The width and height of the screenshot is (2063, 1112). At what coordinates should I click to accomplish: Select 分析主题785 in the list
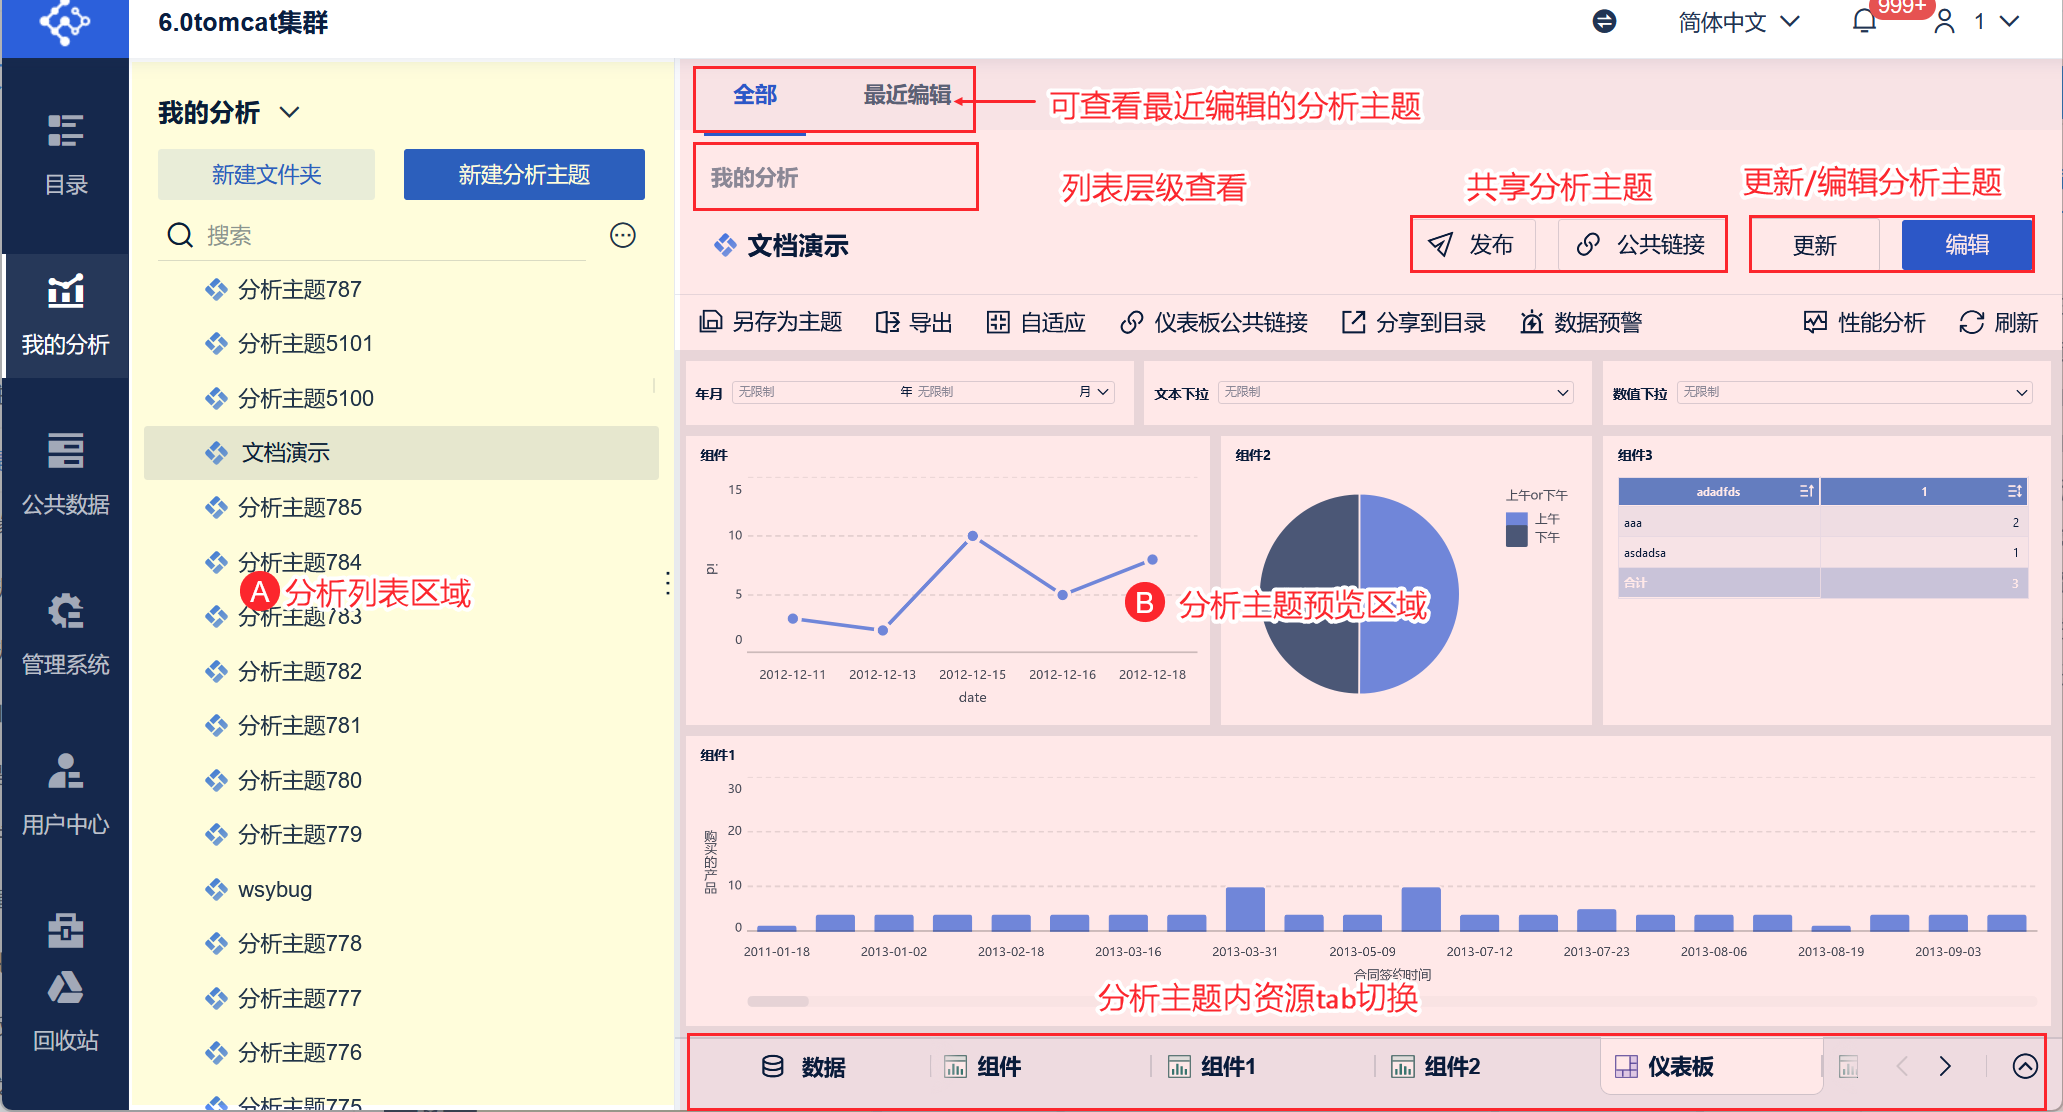[300, 507]
